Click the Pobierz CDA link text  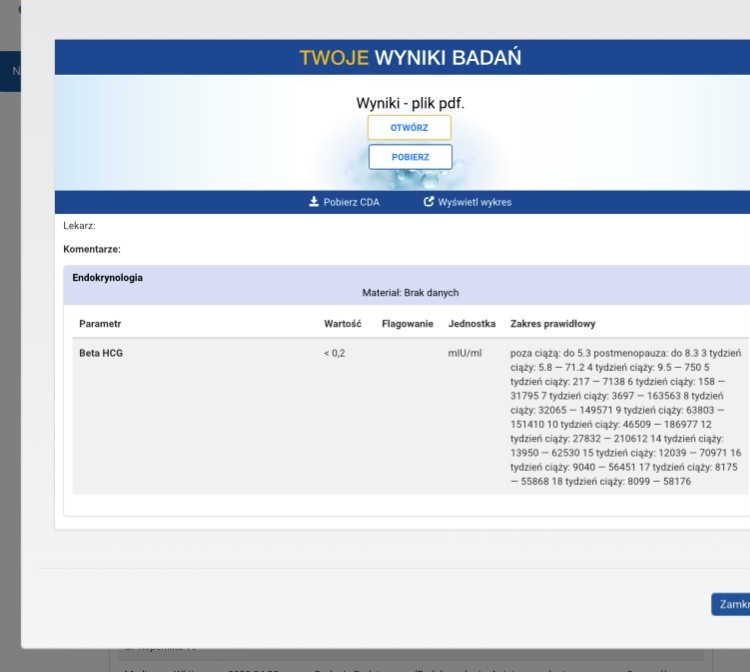(351, 202)
